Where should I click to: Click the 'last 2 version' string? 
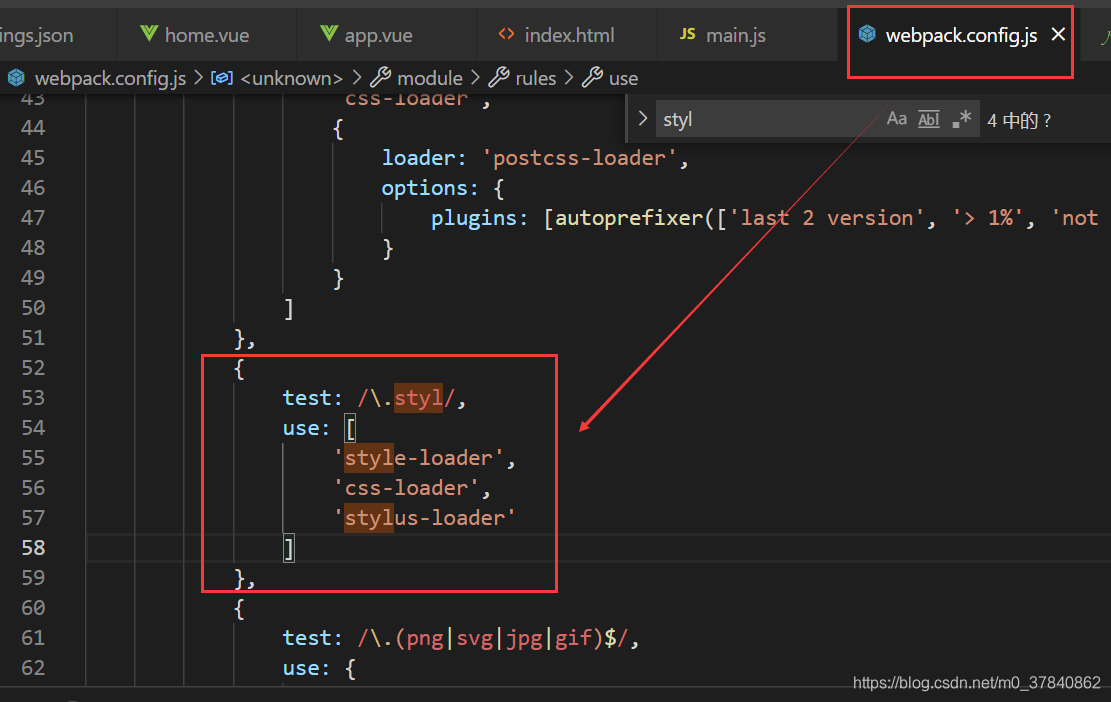pyautogui.click(x=828, y=218)
